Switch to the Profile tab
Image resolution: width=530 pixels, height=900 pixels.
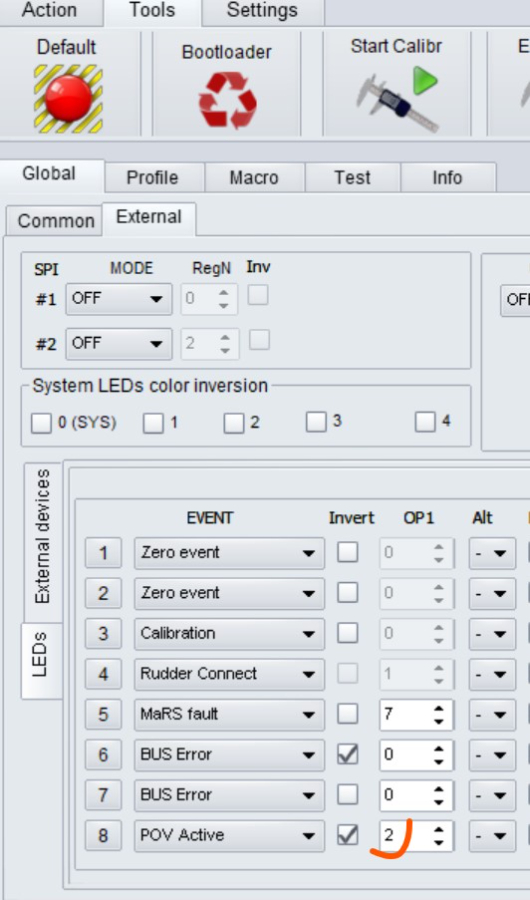click(x=152, y=177)
